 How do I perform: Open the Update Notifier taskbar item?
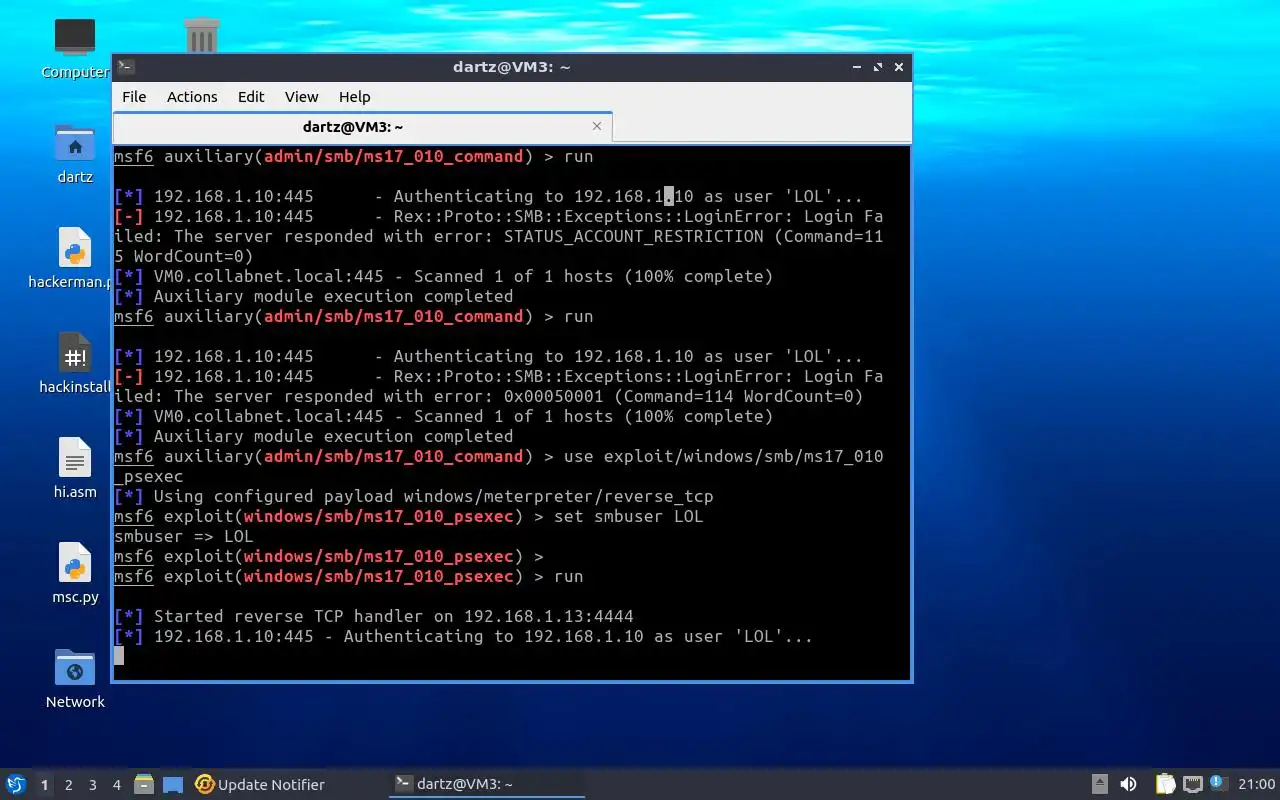click(260, 784)
